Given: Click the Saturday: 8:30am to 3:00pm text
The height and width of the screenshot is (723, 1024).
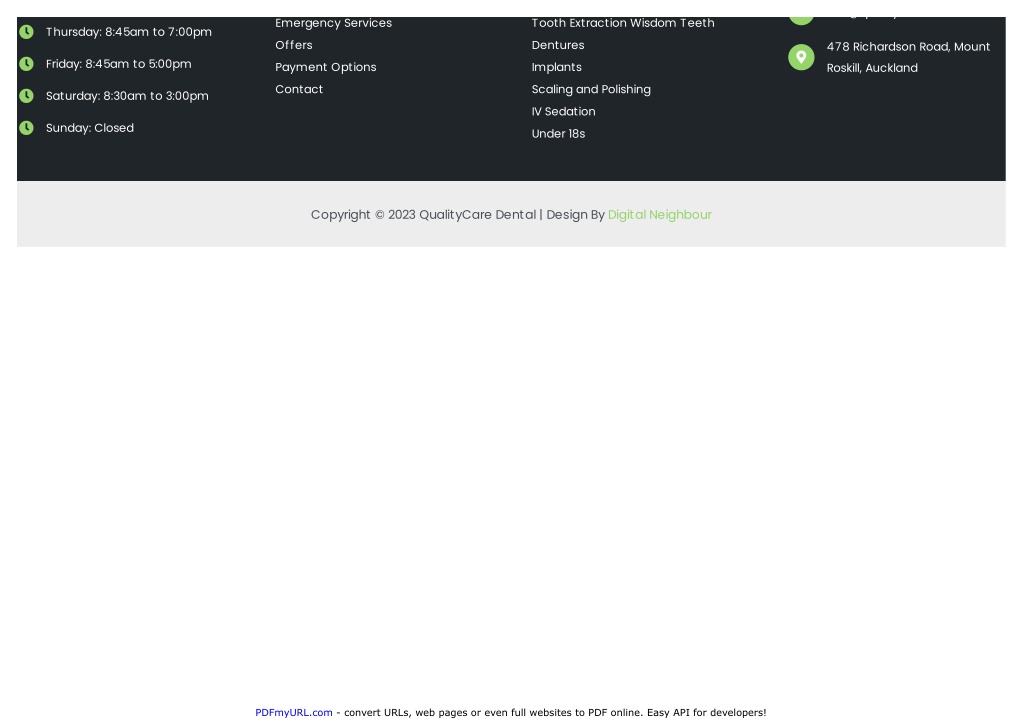Looking at the screenshot, I should (x=127, y=96).
